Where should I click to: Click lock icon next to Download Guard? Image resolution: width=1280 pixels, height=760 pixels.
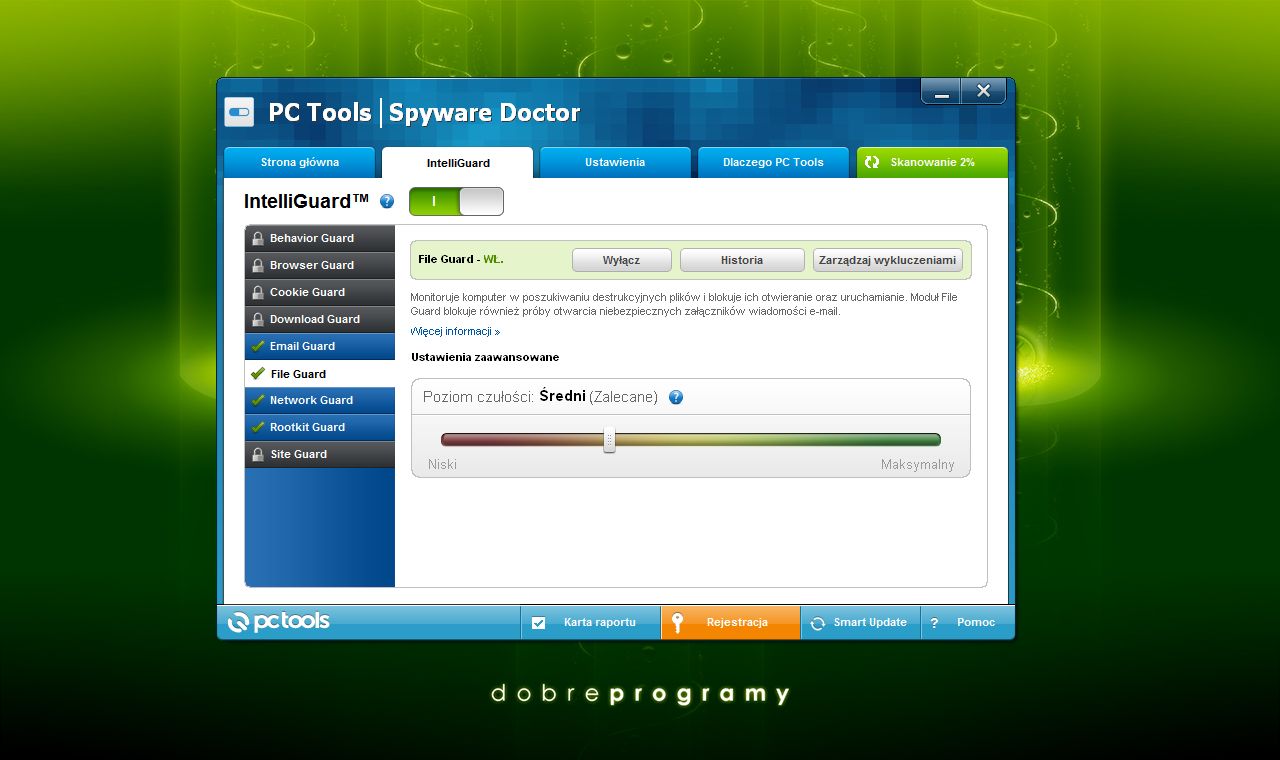pyautogui.click(x=258, y=319)
